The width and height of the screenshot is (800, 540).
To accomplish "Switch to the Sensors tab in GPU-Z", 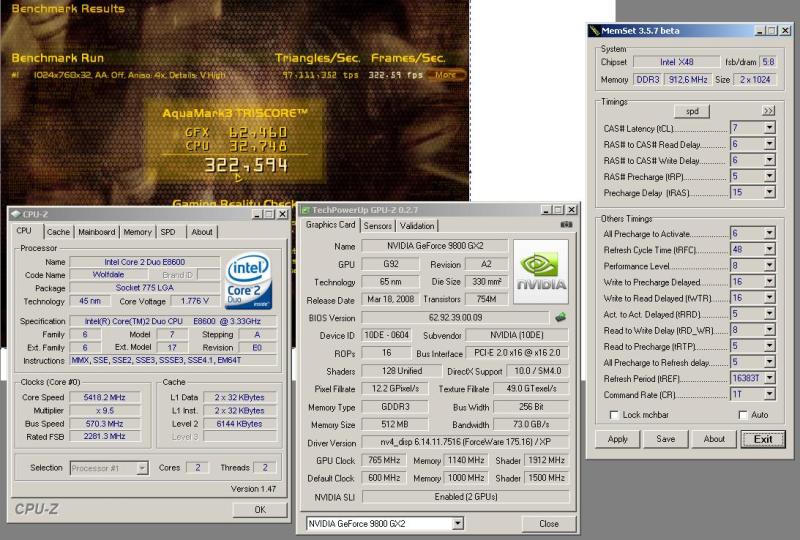I will coord(378,226).
